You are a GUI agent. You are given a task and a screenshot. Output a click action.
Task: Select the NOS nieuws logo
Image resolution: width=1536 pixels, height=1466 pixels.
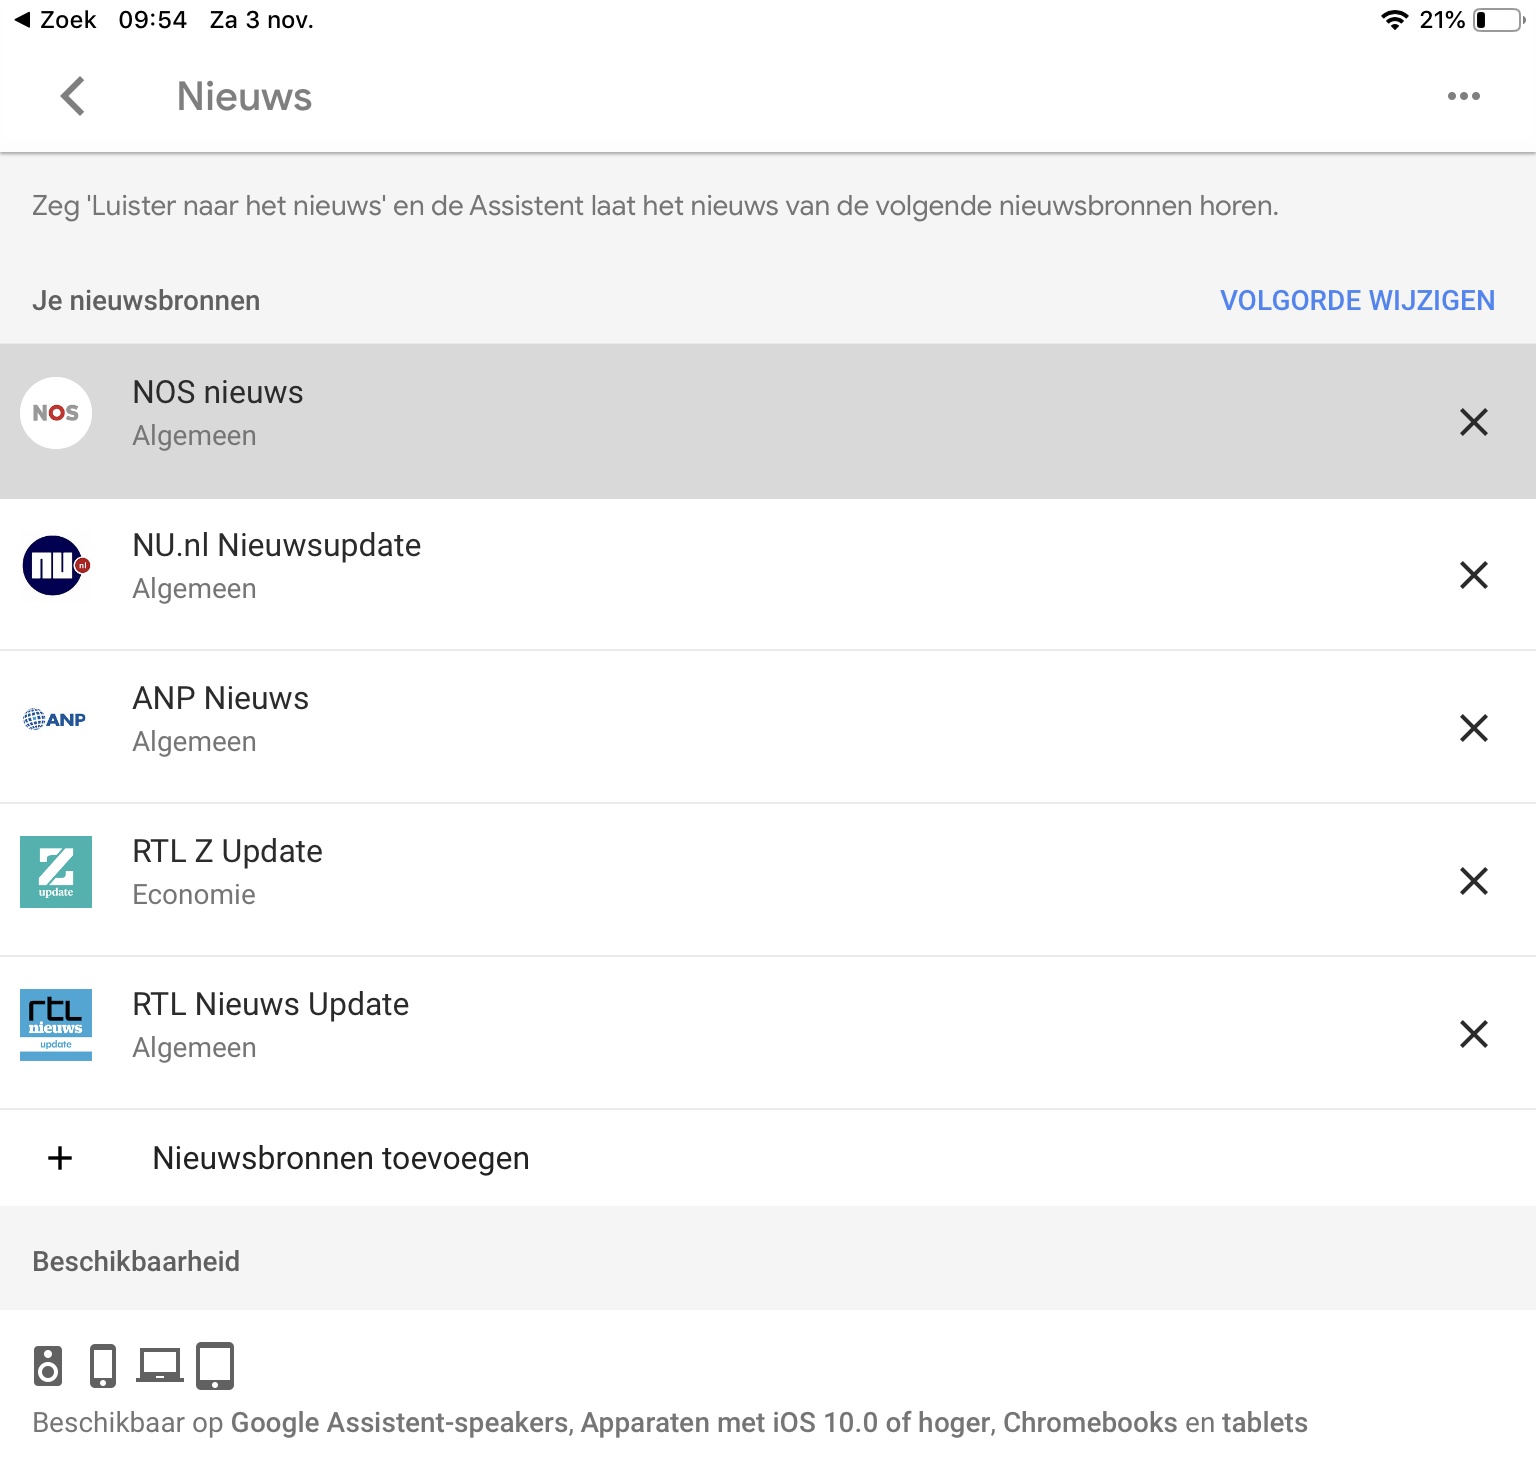click(x=56, y=413)
